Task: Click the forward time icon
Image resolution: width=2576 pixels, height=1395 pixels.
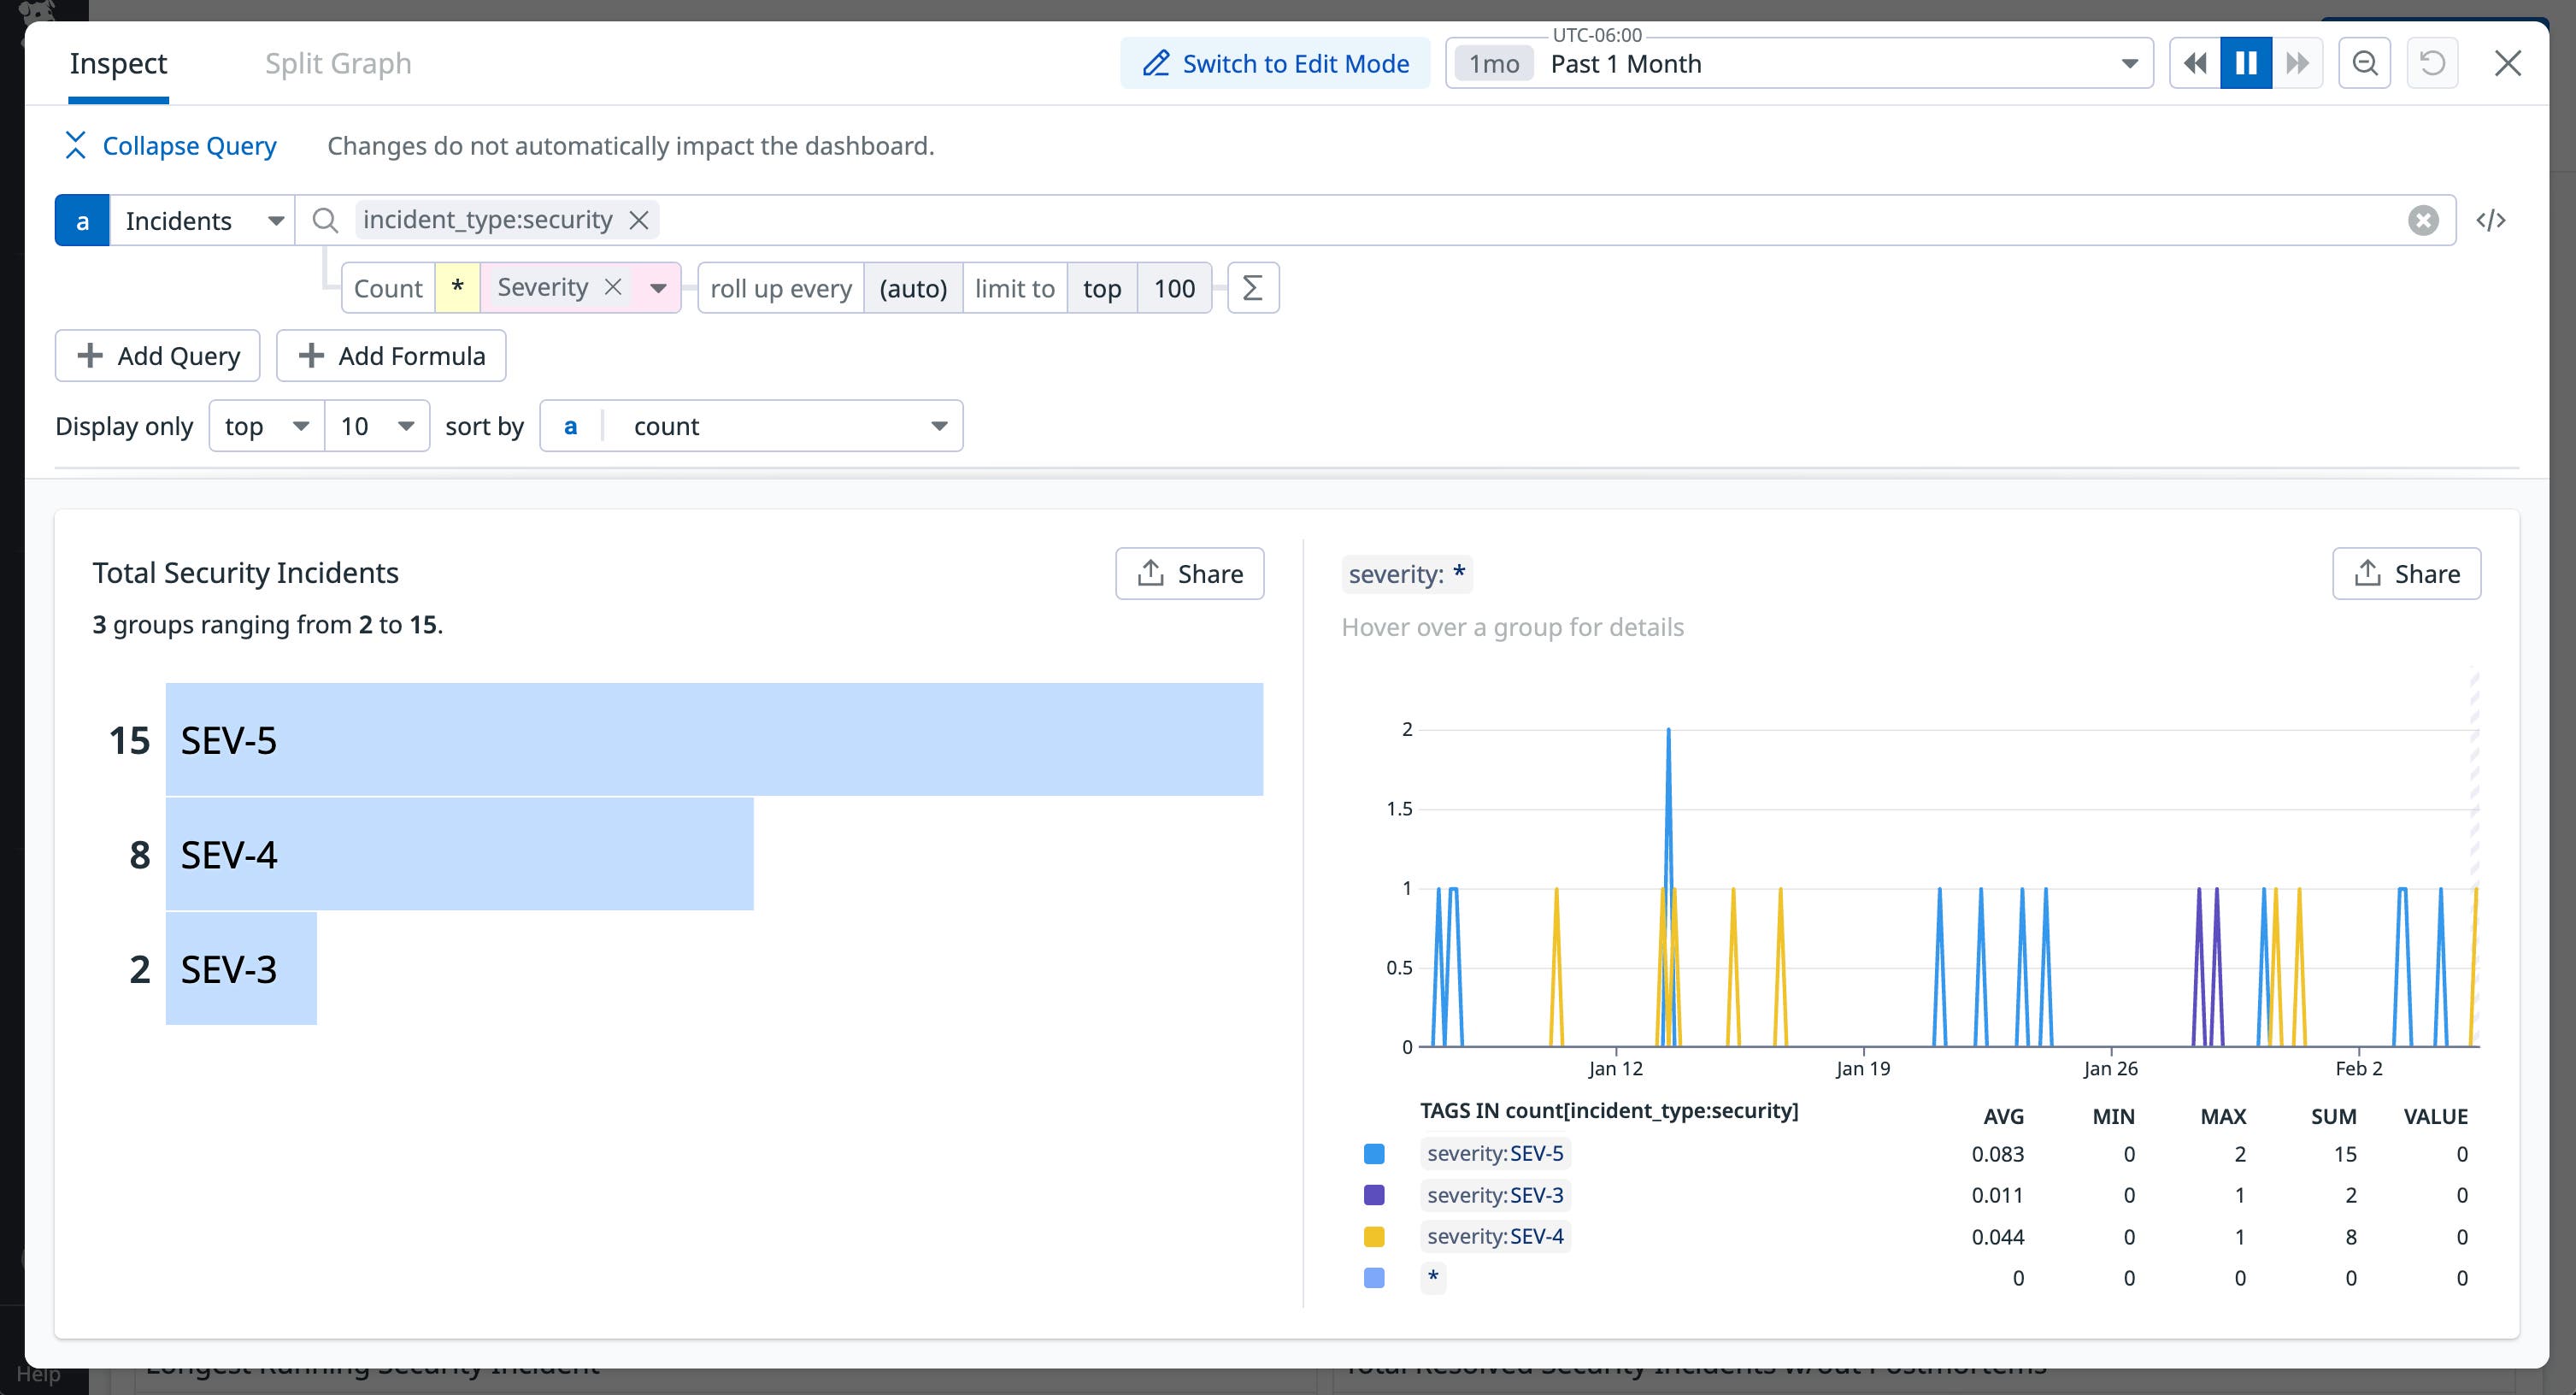Action: [x=2298, y=62]
